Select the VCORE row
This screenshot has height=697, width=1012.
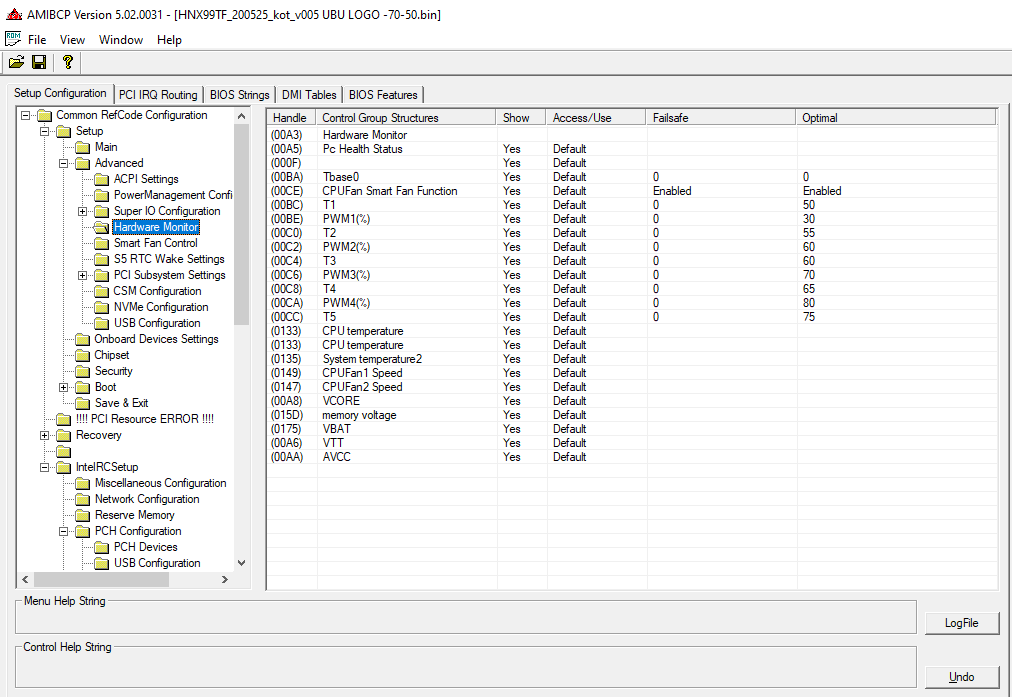(x=631, y=401)
